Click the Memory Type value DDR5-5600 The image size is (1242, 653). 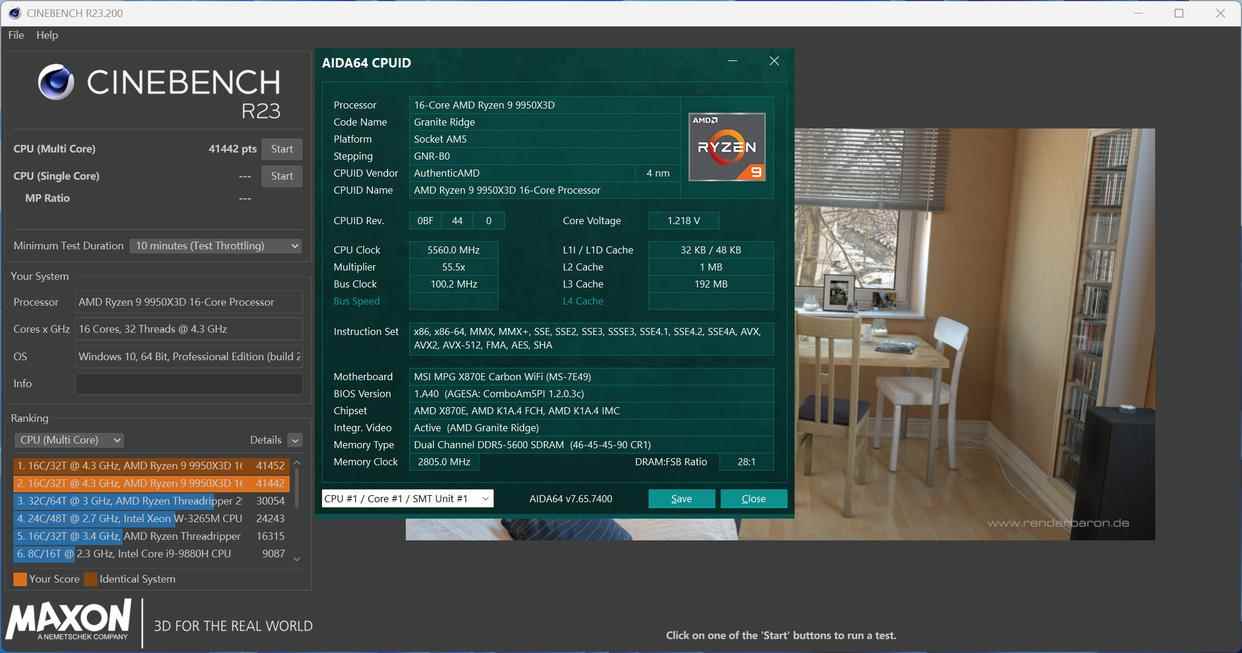pyautogui.click(x=533, y=445)
